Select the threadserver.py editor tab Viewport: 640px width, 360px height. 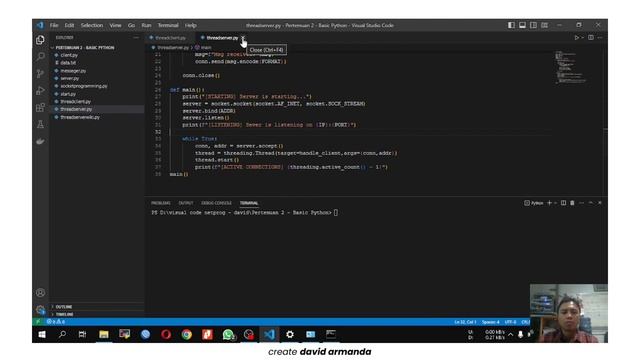[x=222, y=38]
